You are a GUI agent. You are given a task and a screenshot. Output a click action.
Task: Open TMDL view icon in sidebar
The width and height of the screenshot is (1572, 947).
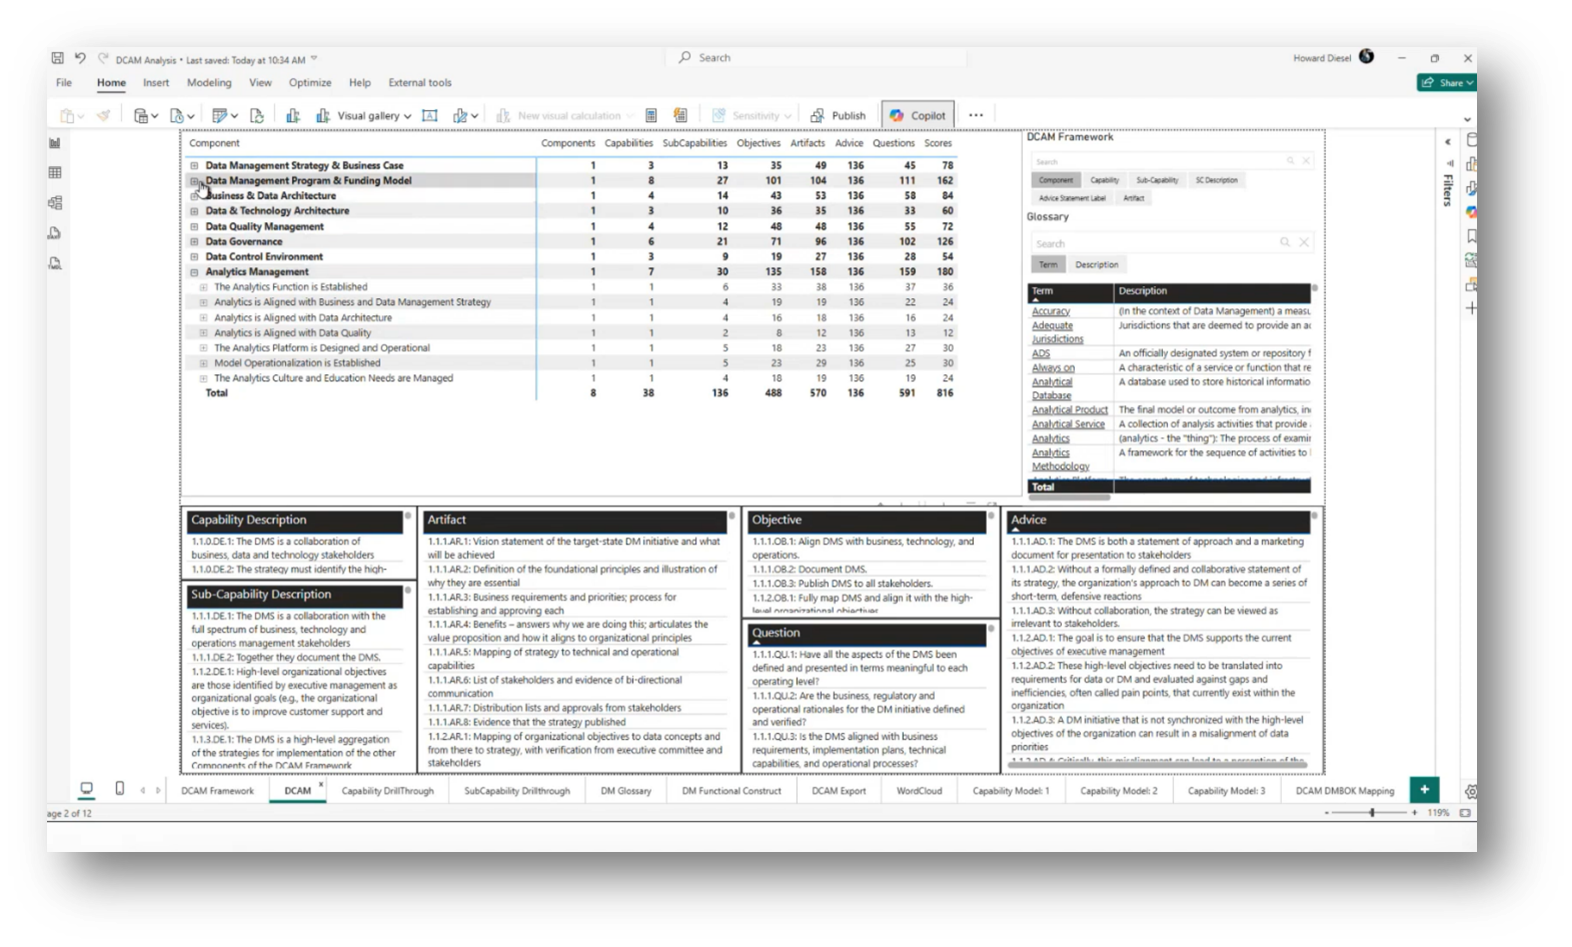[x=55, y=263]
